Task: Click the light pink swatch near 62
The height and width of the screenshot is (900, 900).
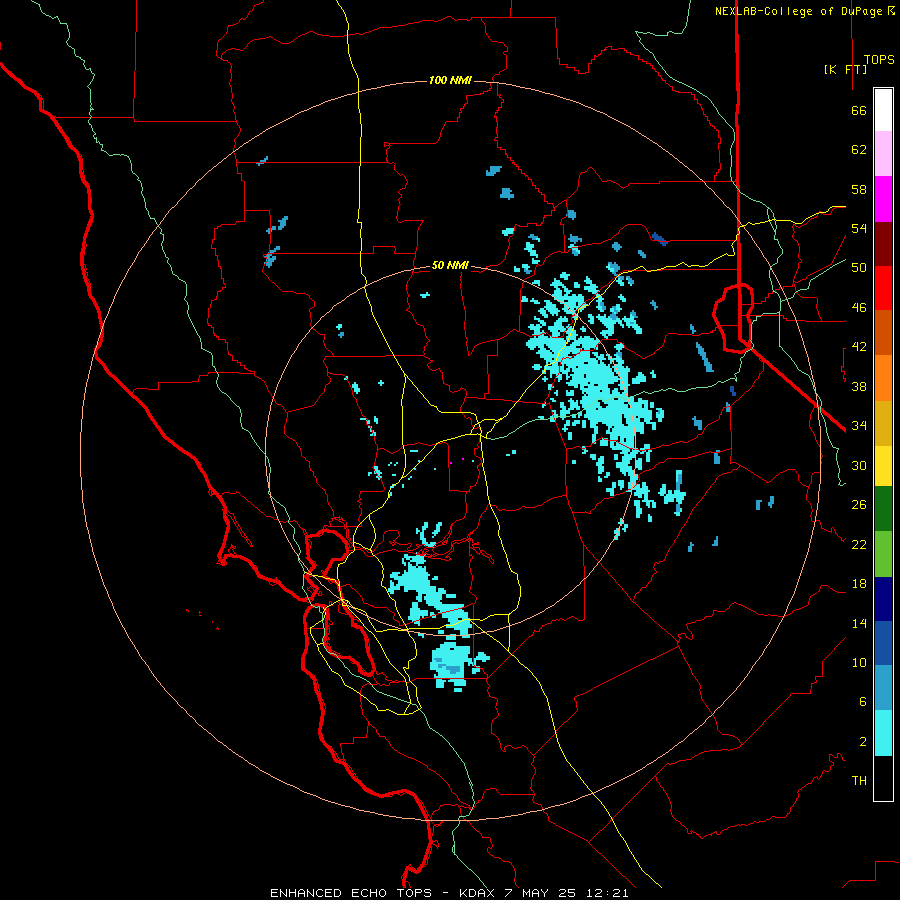Action: coord(883,154)
